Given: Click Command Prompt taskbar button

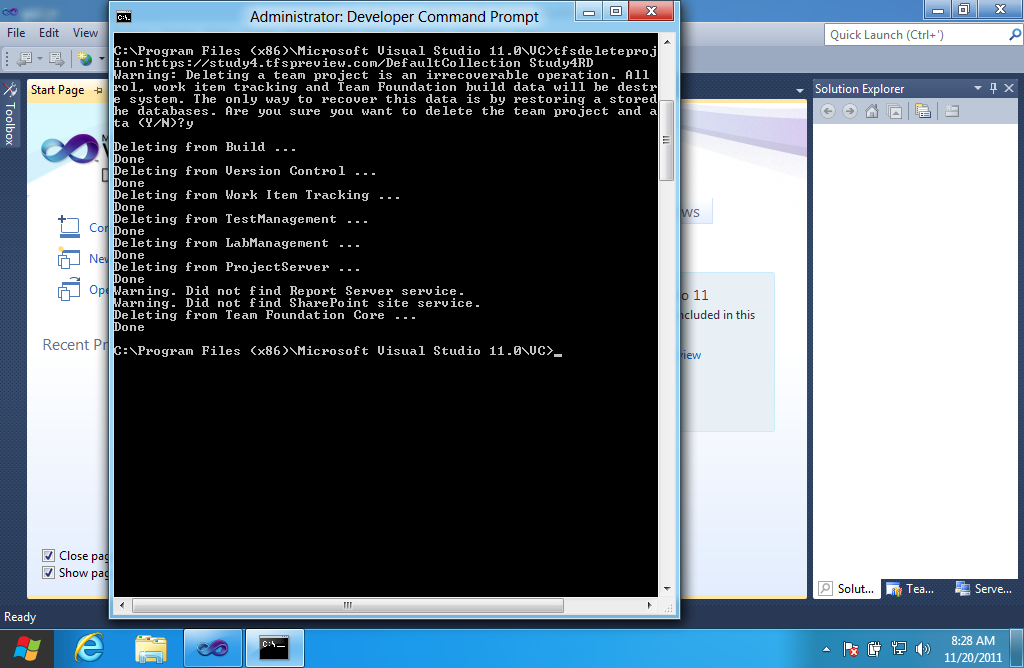Looking at the screenshot, I should pos(274,648).
